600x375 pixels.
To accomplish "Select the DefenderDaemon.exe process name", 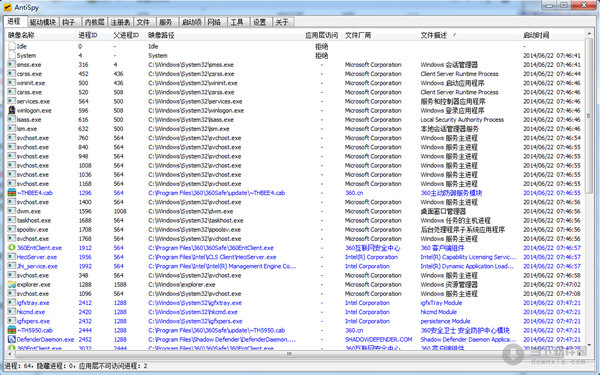I will pyautogui.click(x=46, y=339).
